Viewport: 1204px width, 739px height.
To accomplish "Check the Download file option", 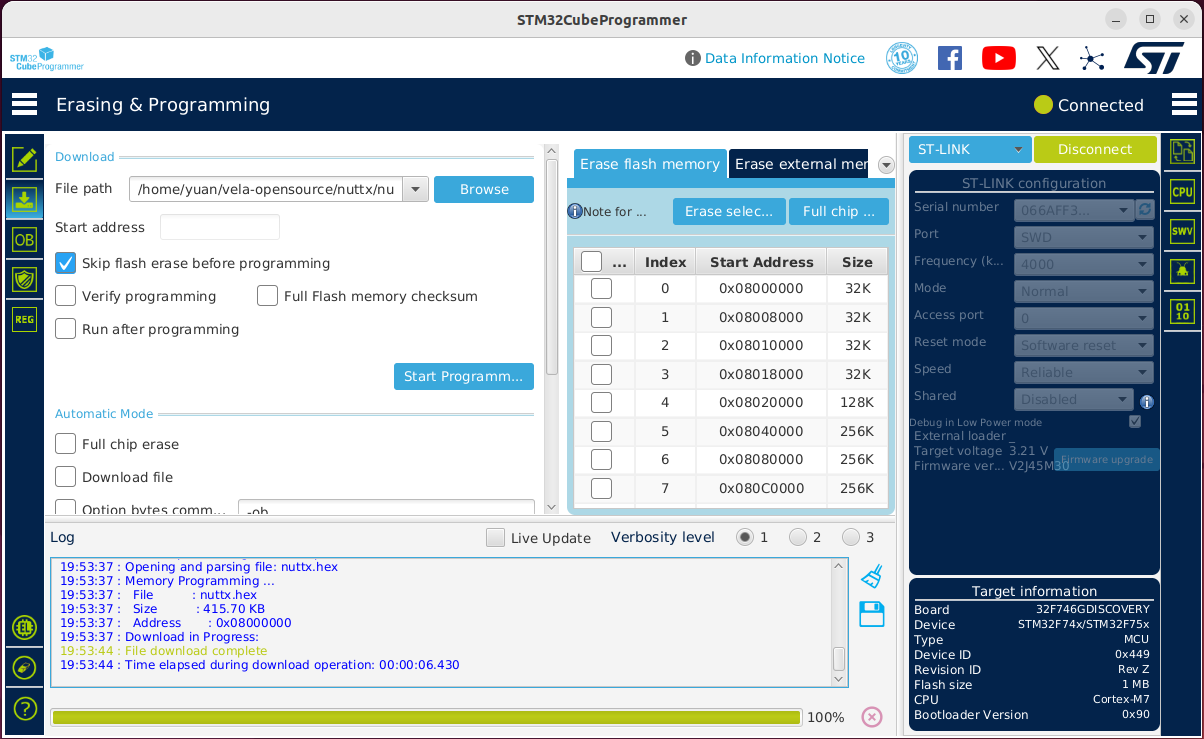I will [x=65, y=477].
